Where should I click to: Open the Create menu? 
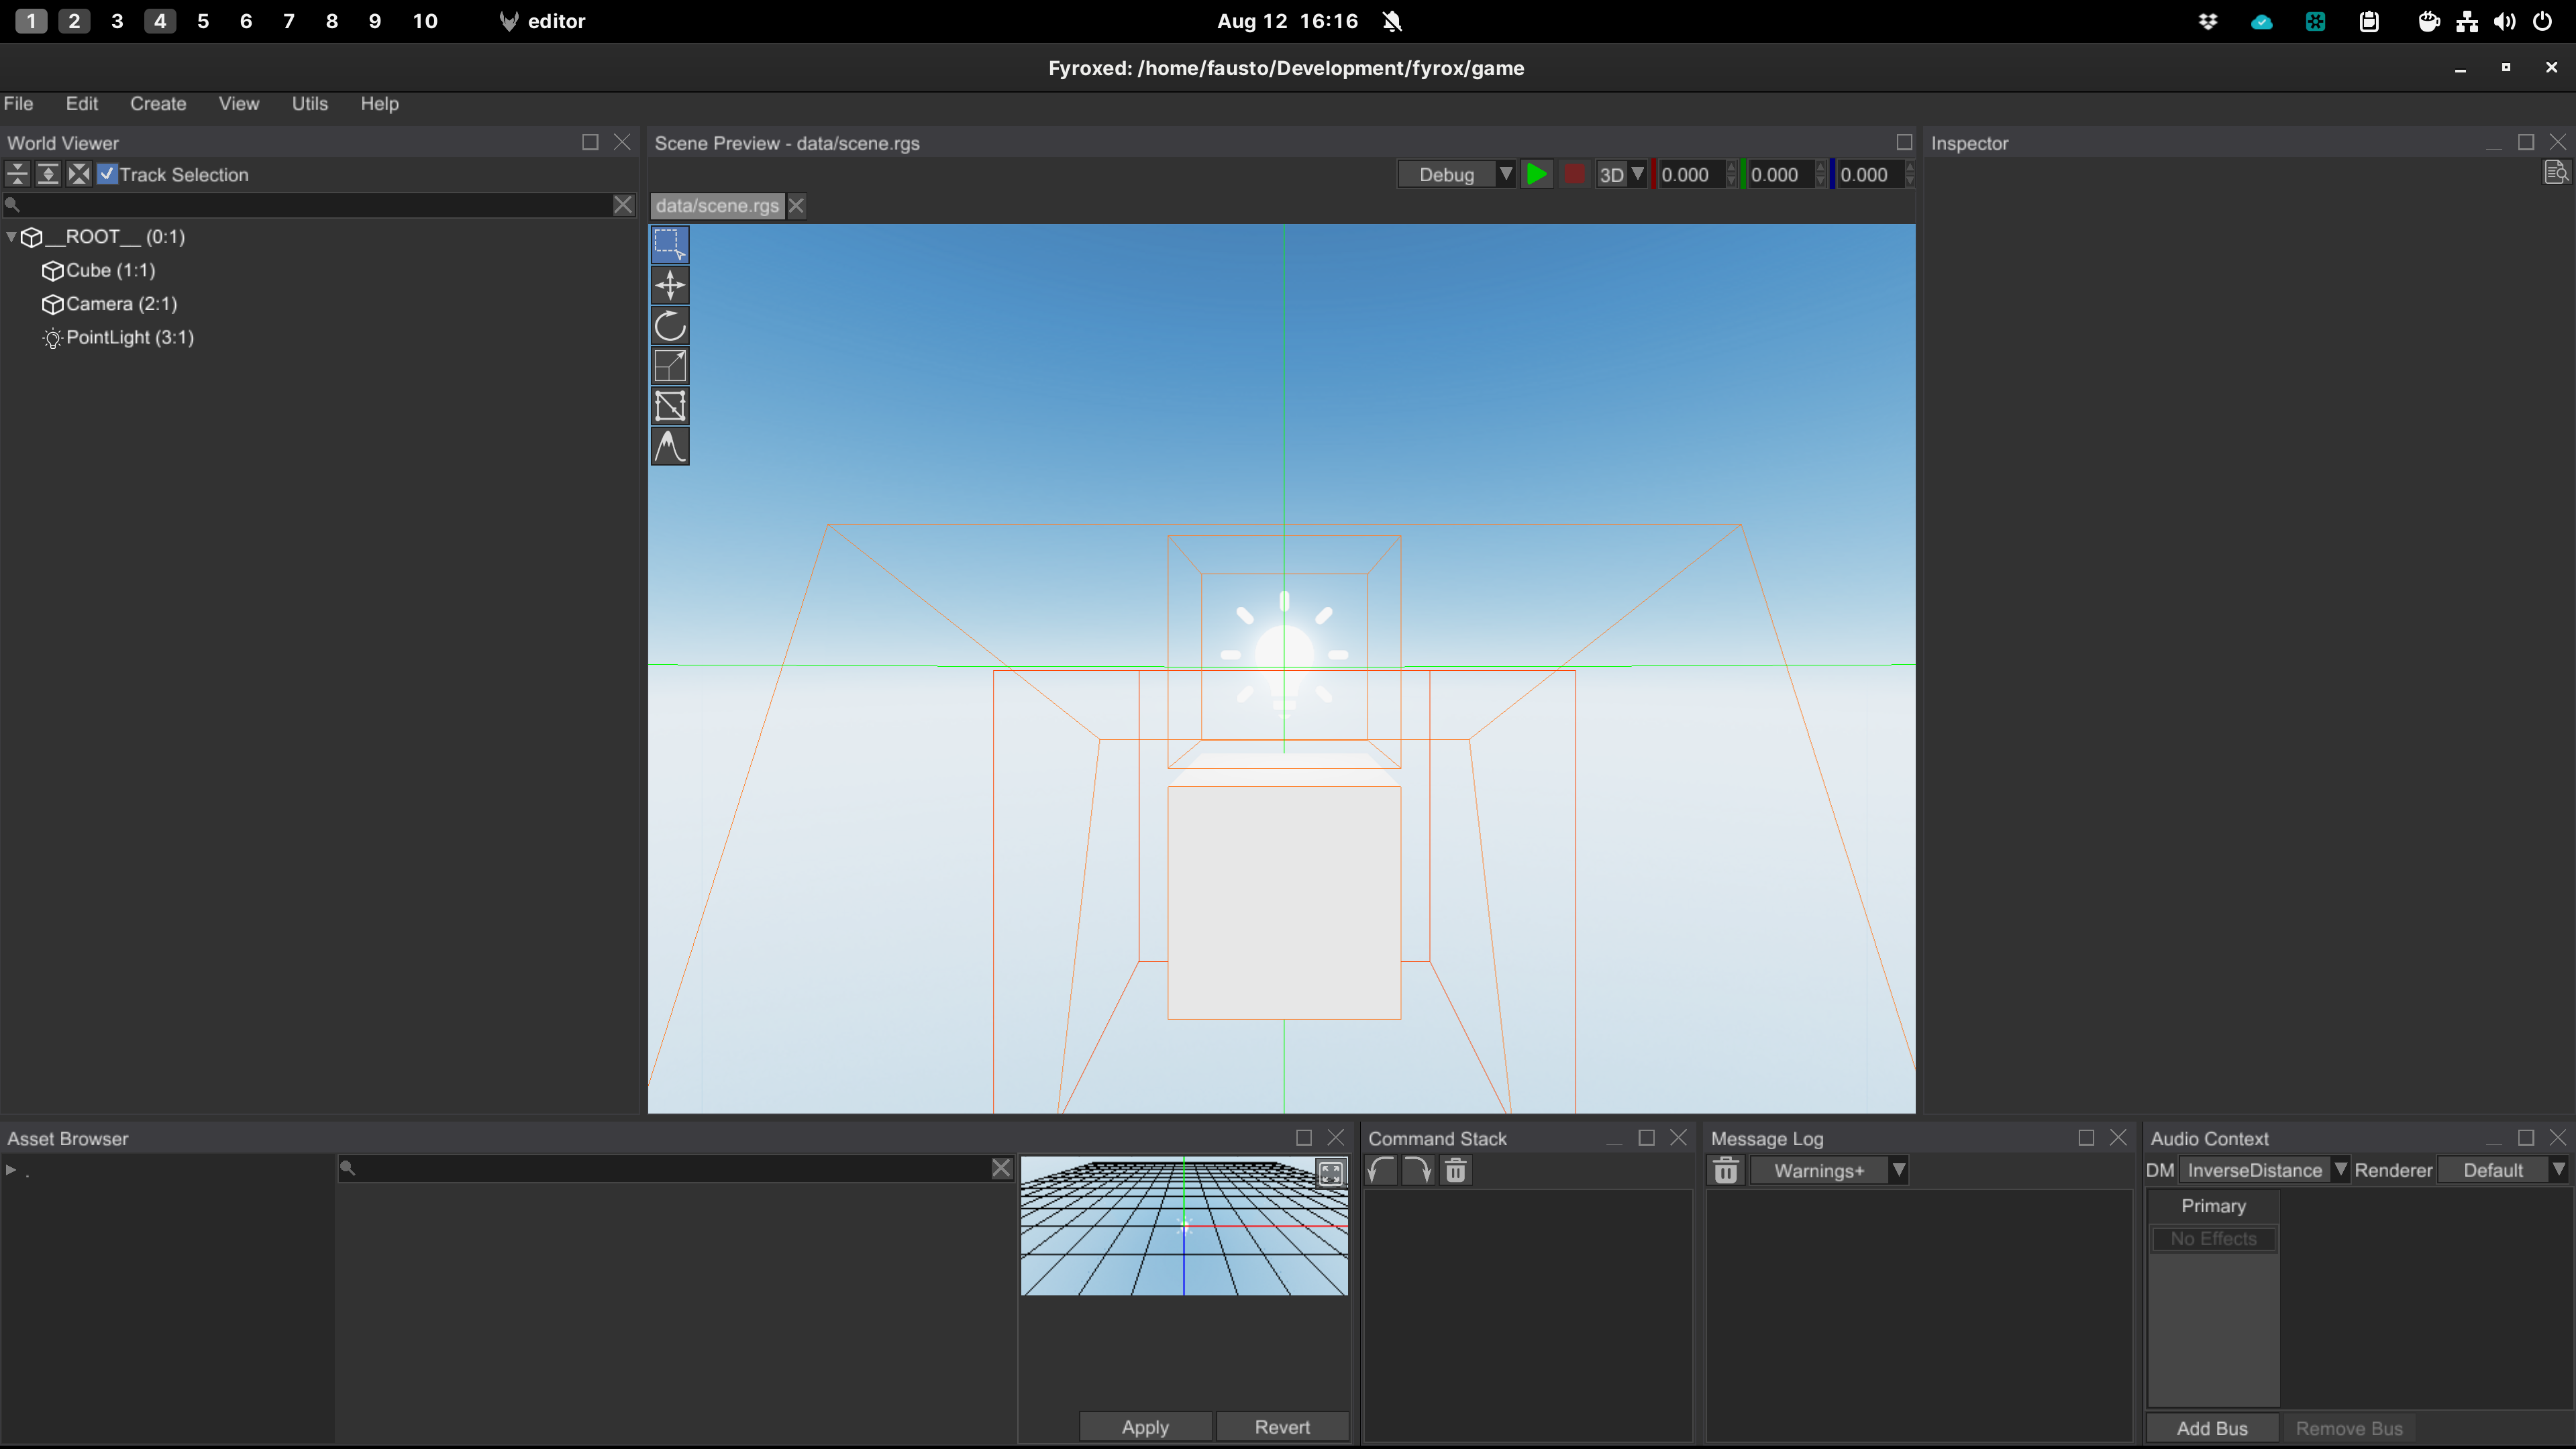[158, 103]
